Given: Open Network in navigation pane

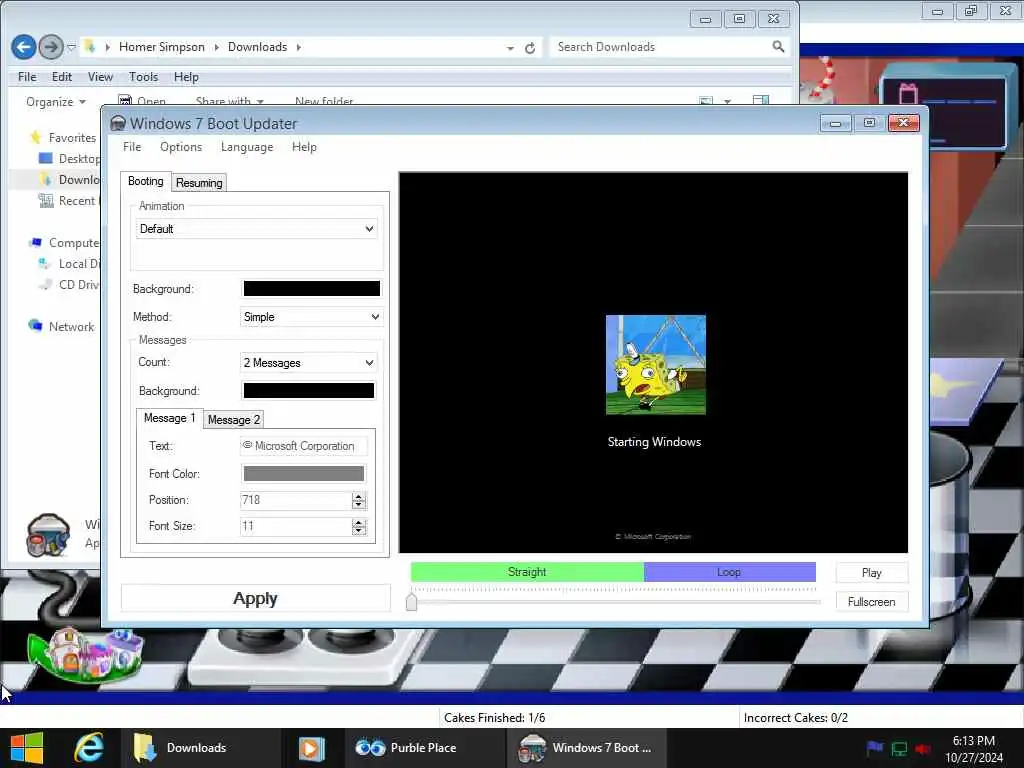Looking at the screenshot, I should point(71,327).
